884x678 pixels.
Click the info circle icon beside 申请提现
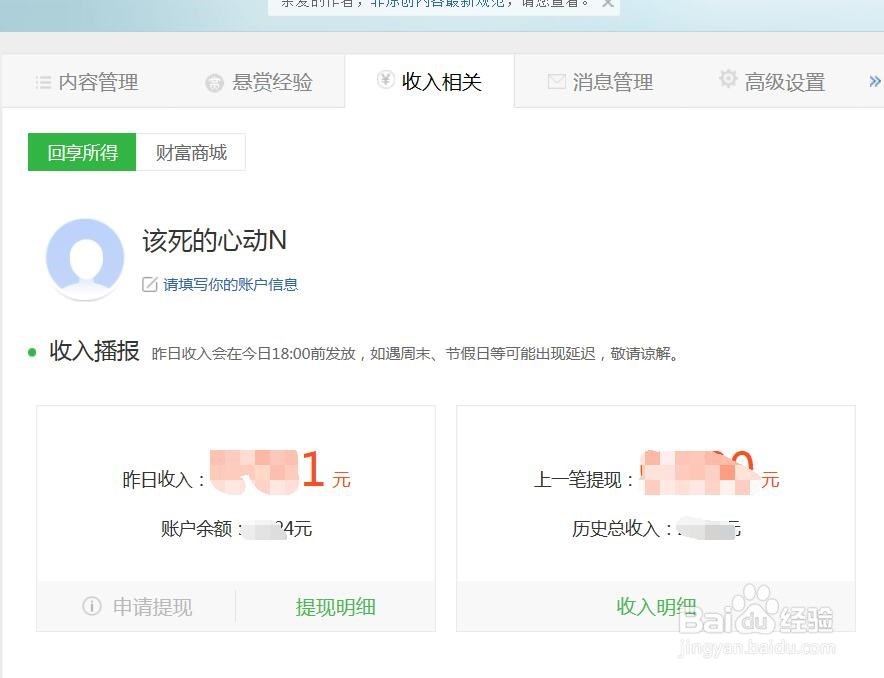click(x=92, y=605)
